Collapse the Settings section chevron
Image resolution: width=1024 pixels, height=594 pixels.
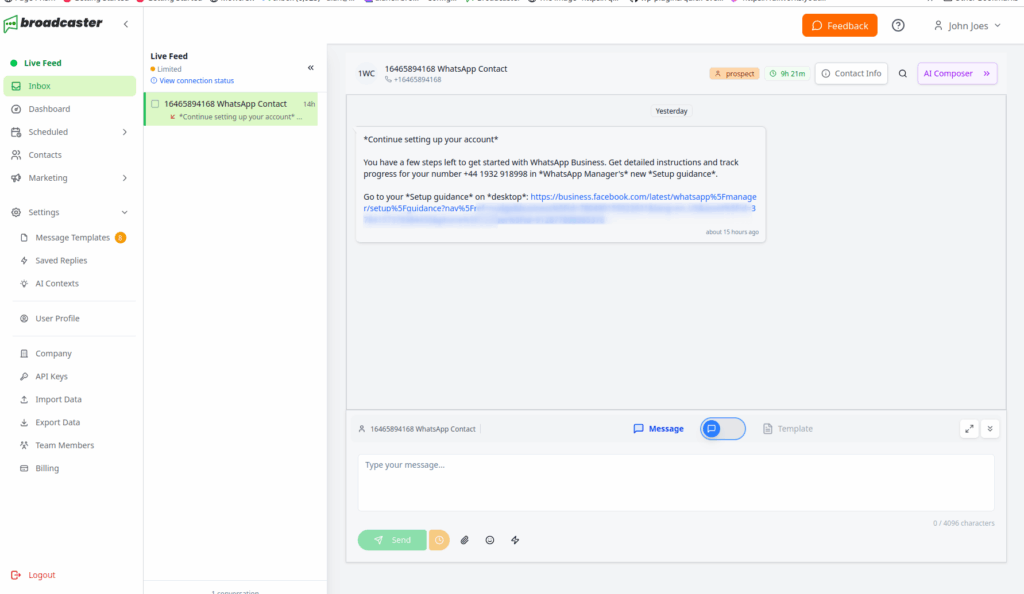tap(125, 212)
